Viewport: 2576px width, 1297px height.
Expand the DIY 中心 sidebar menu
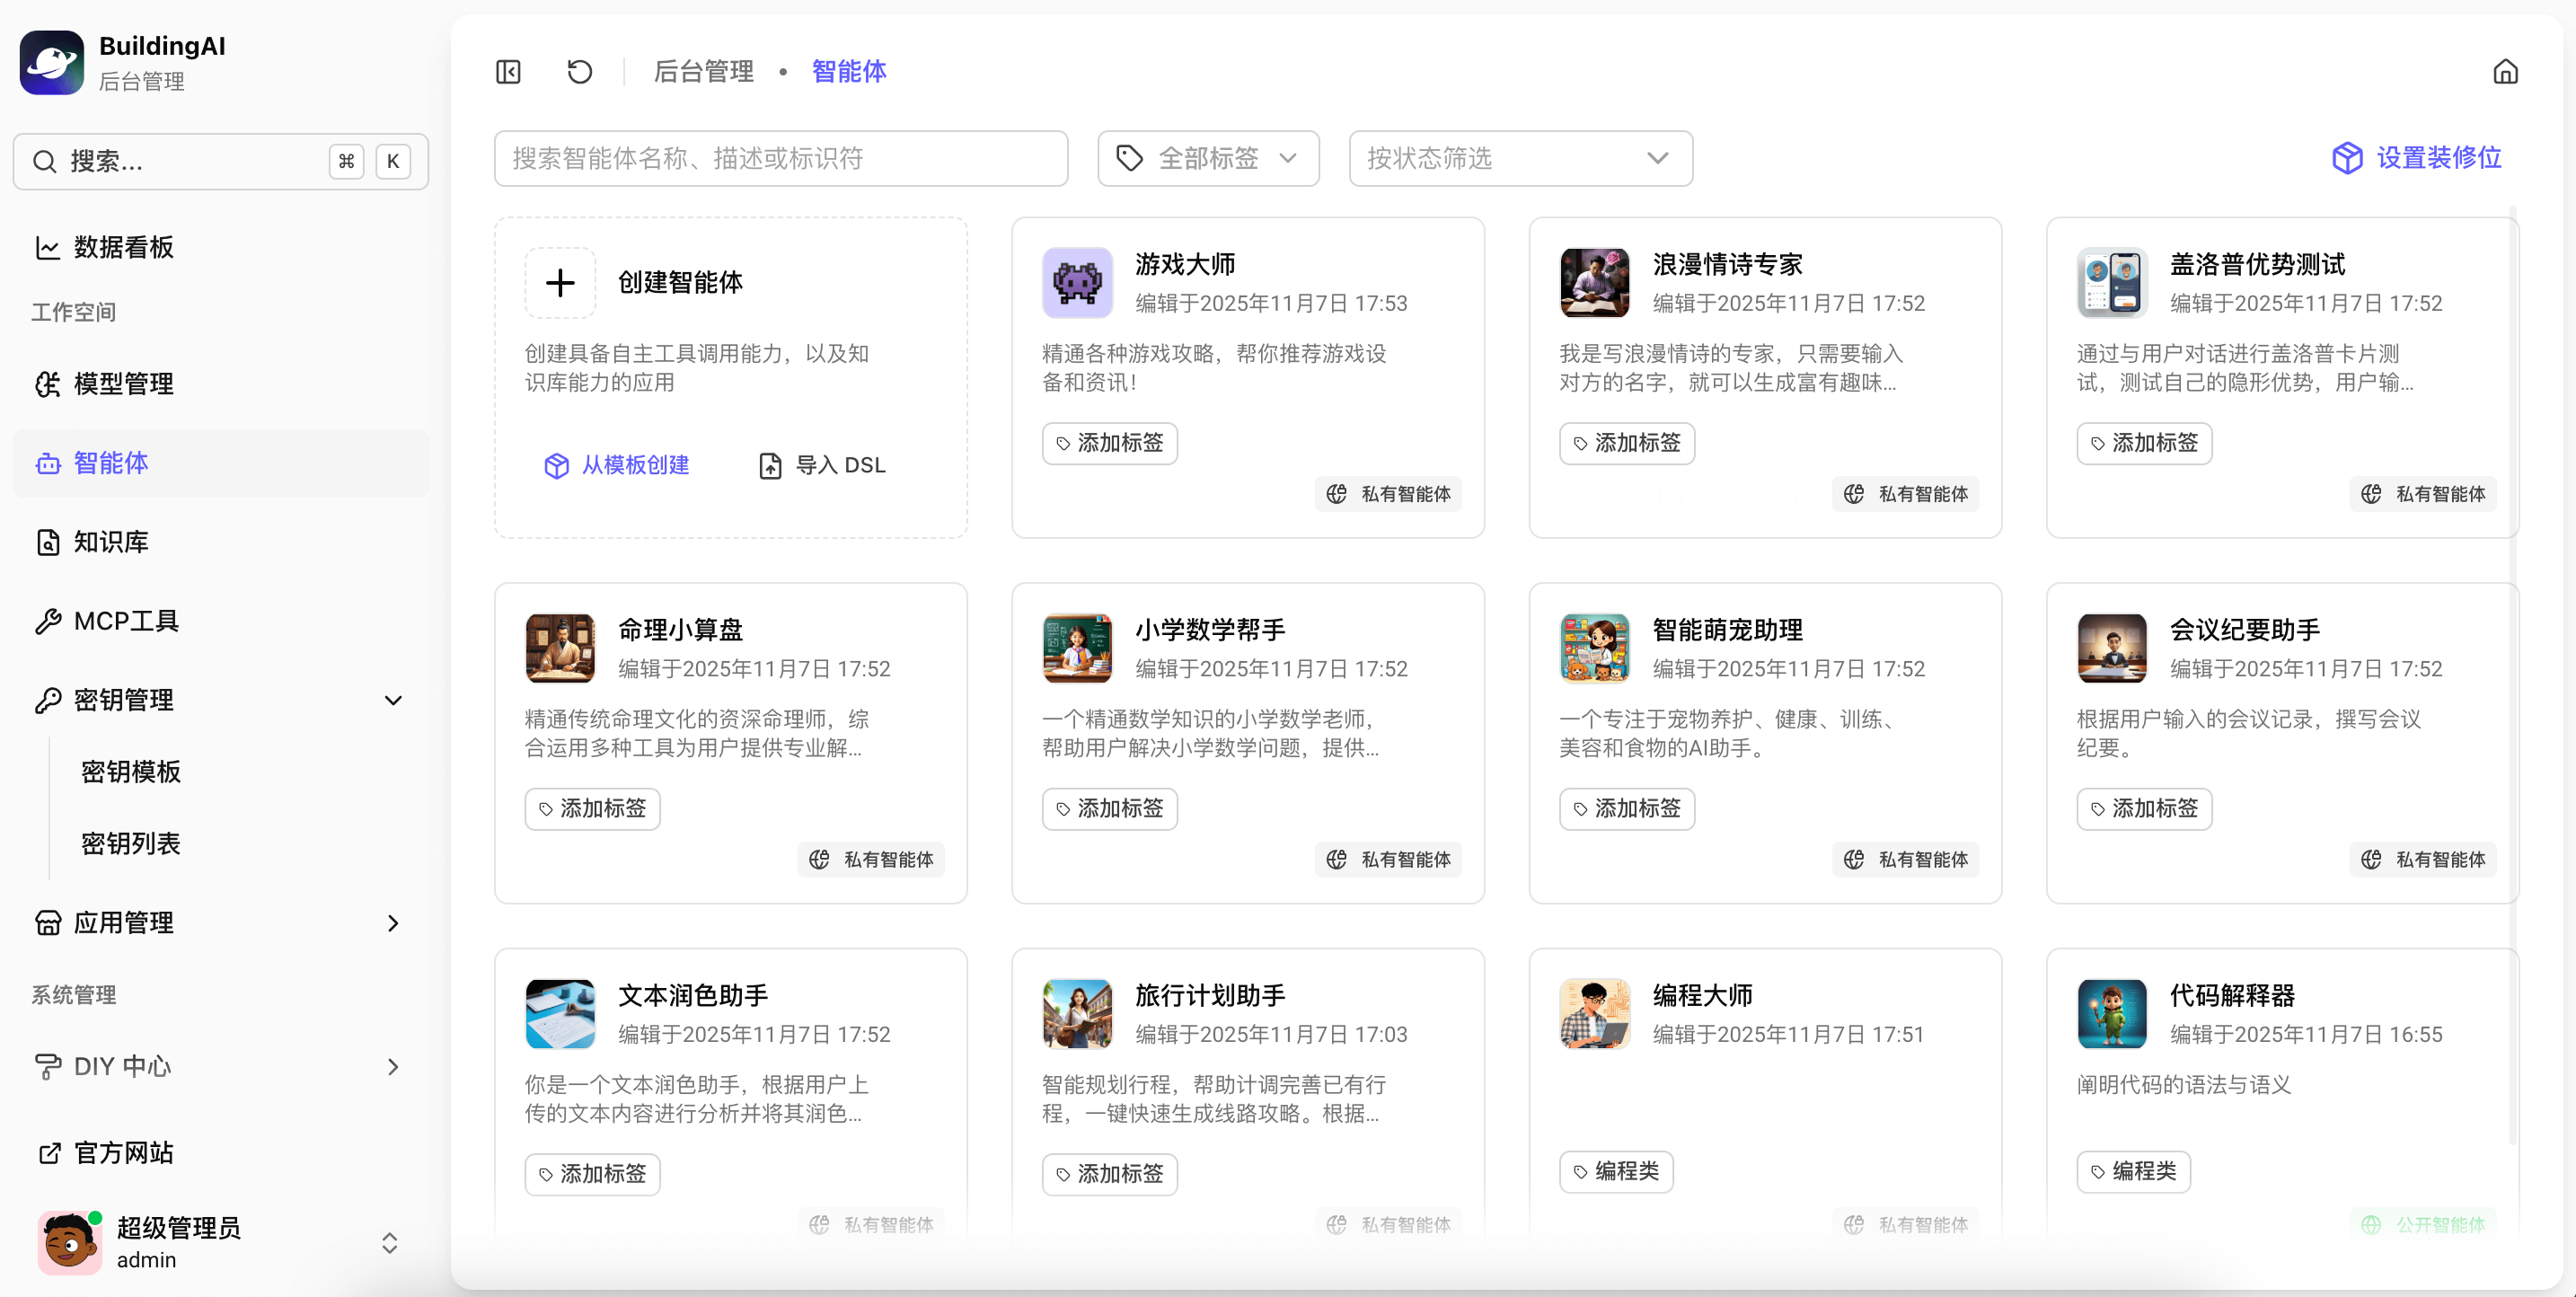pos(393,1067)
